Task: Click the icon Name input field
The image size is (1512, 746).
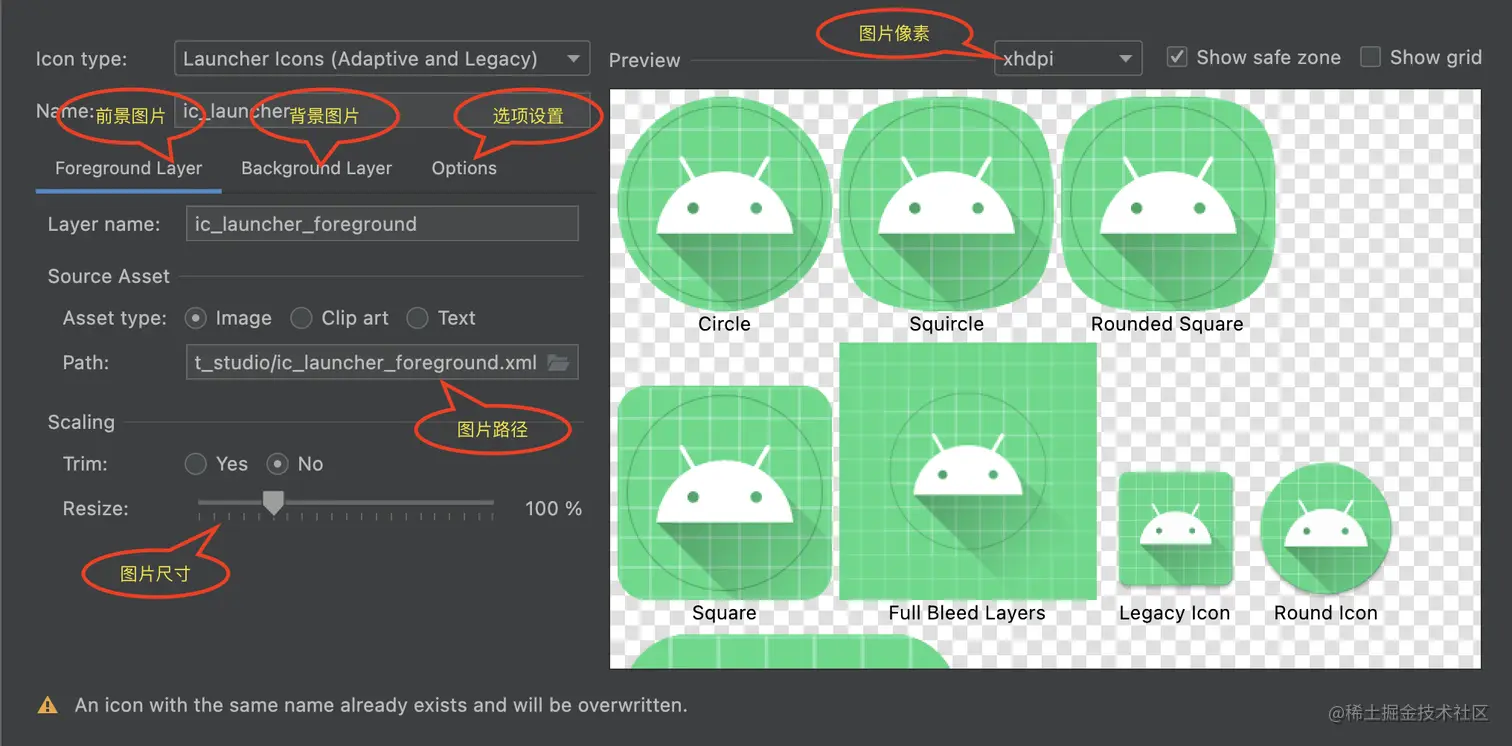Action: pyautogui.click(x=382, y=111)
